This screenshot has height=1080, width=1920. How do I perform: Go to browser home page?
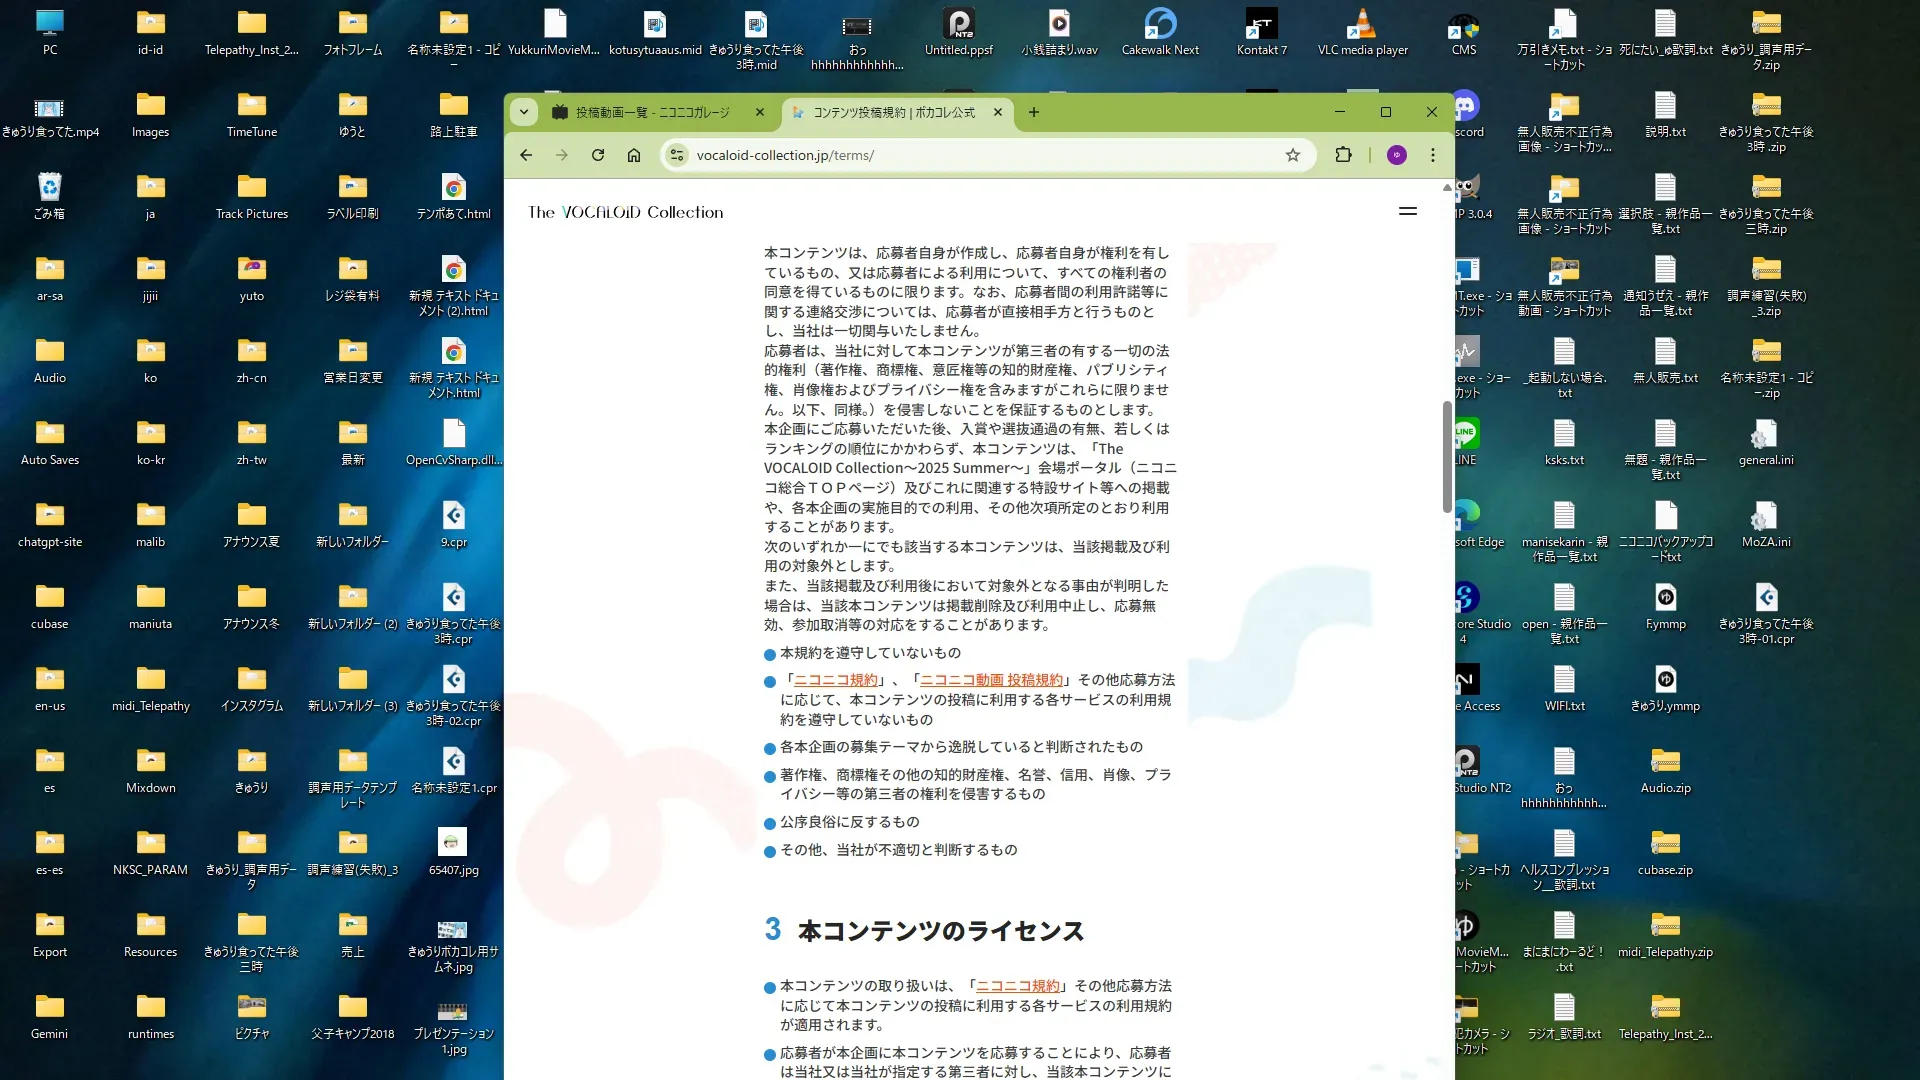[x=634, y=155]
